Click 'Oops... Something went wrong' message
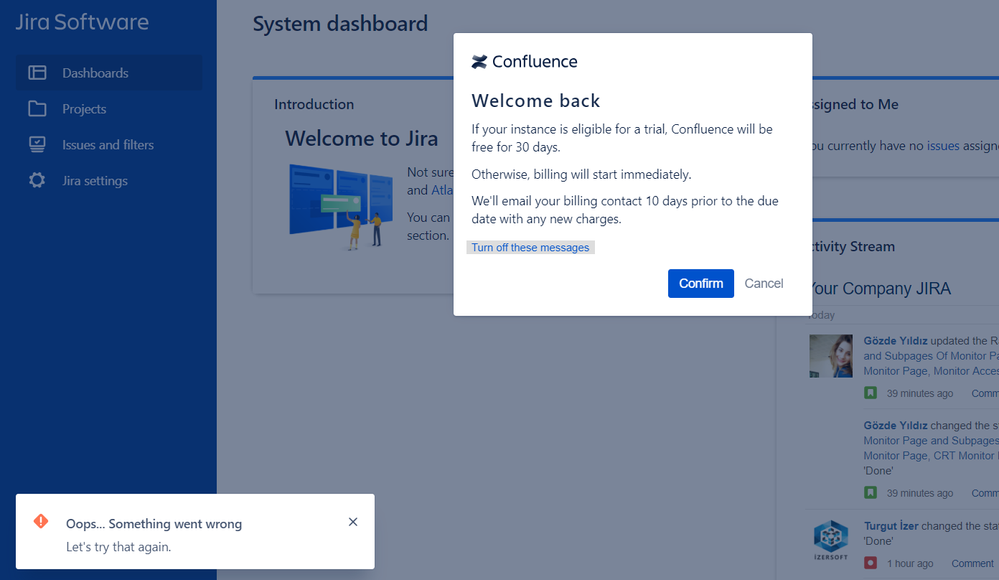The height and width of the screenshot is (580, 999). tap(154, 524)
